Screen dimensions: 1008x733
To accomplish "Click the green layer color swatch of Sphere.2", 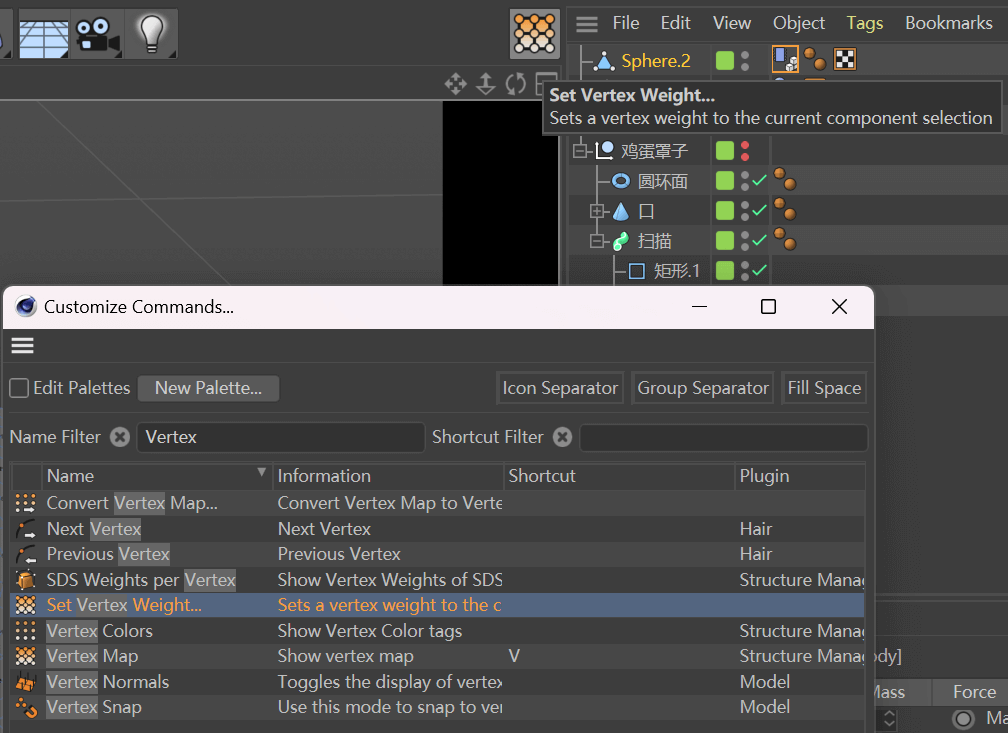I will pos(725,61).
